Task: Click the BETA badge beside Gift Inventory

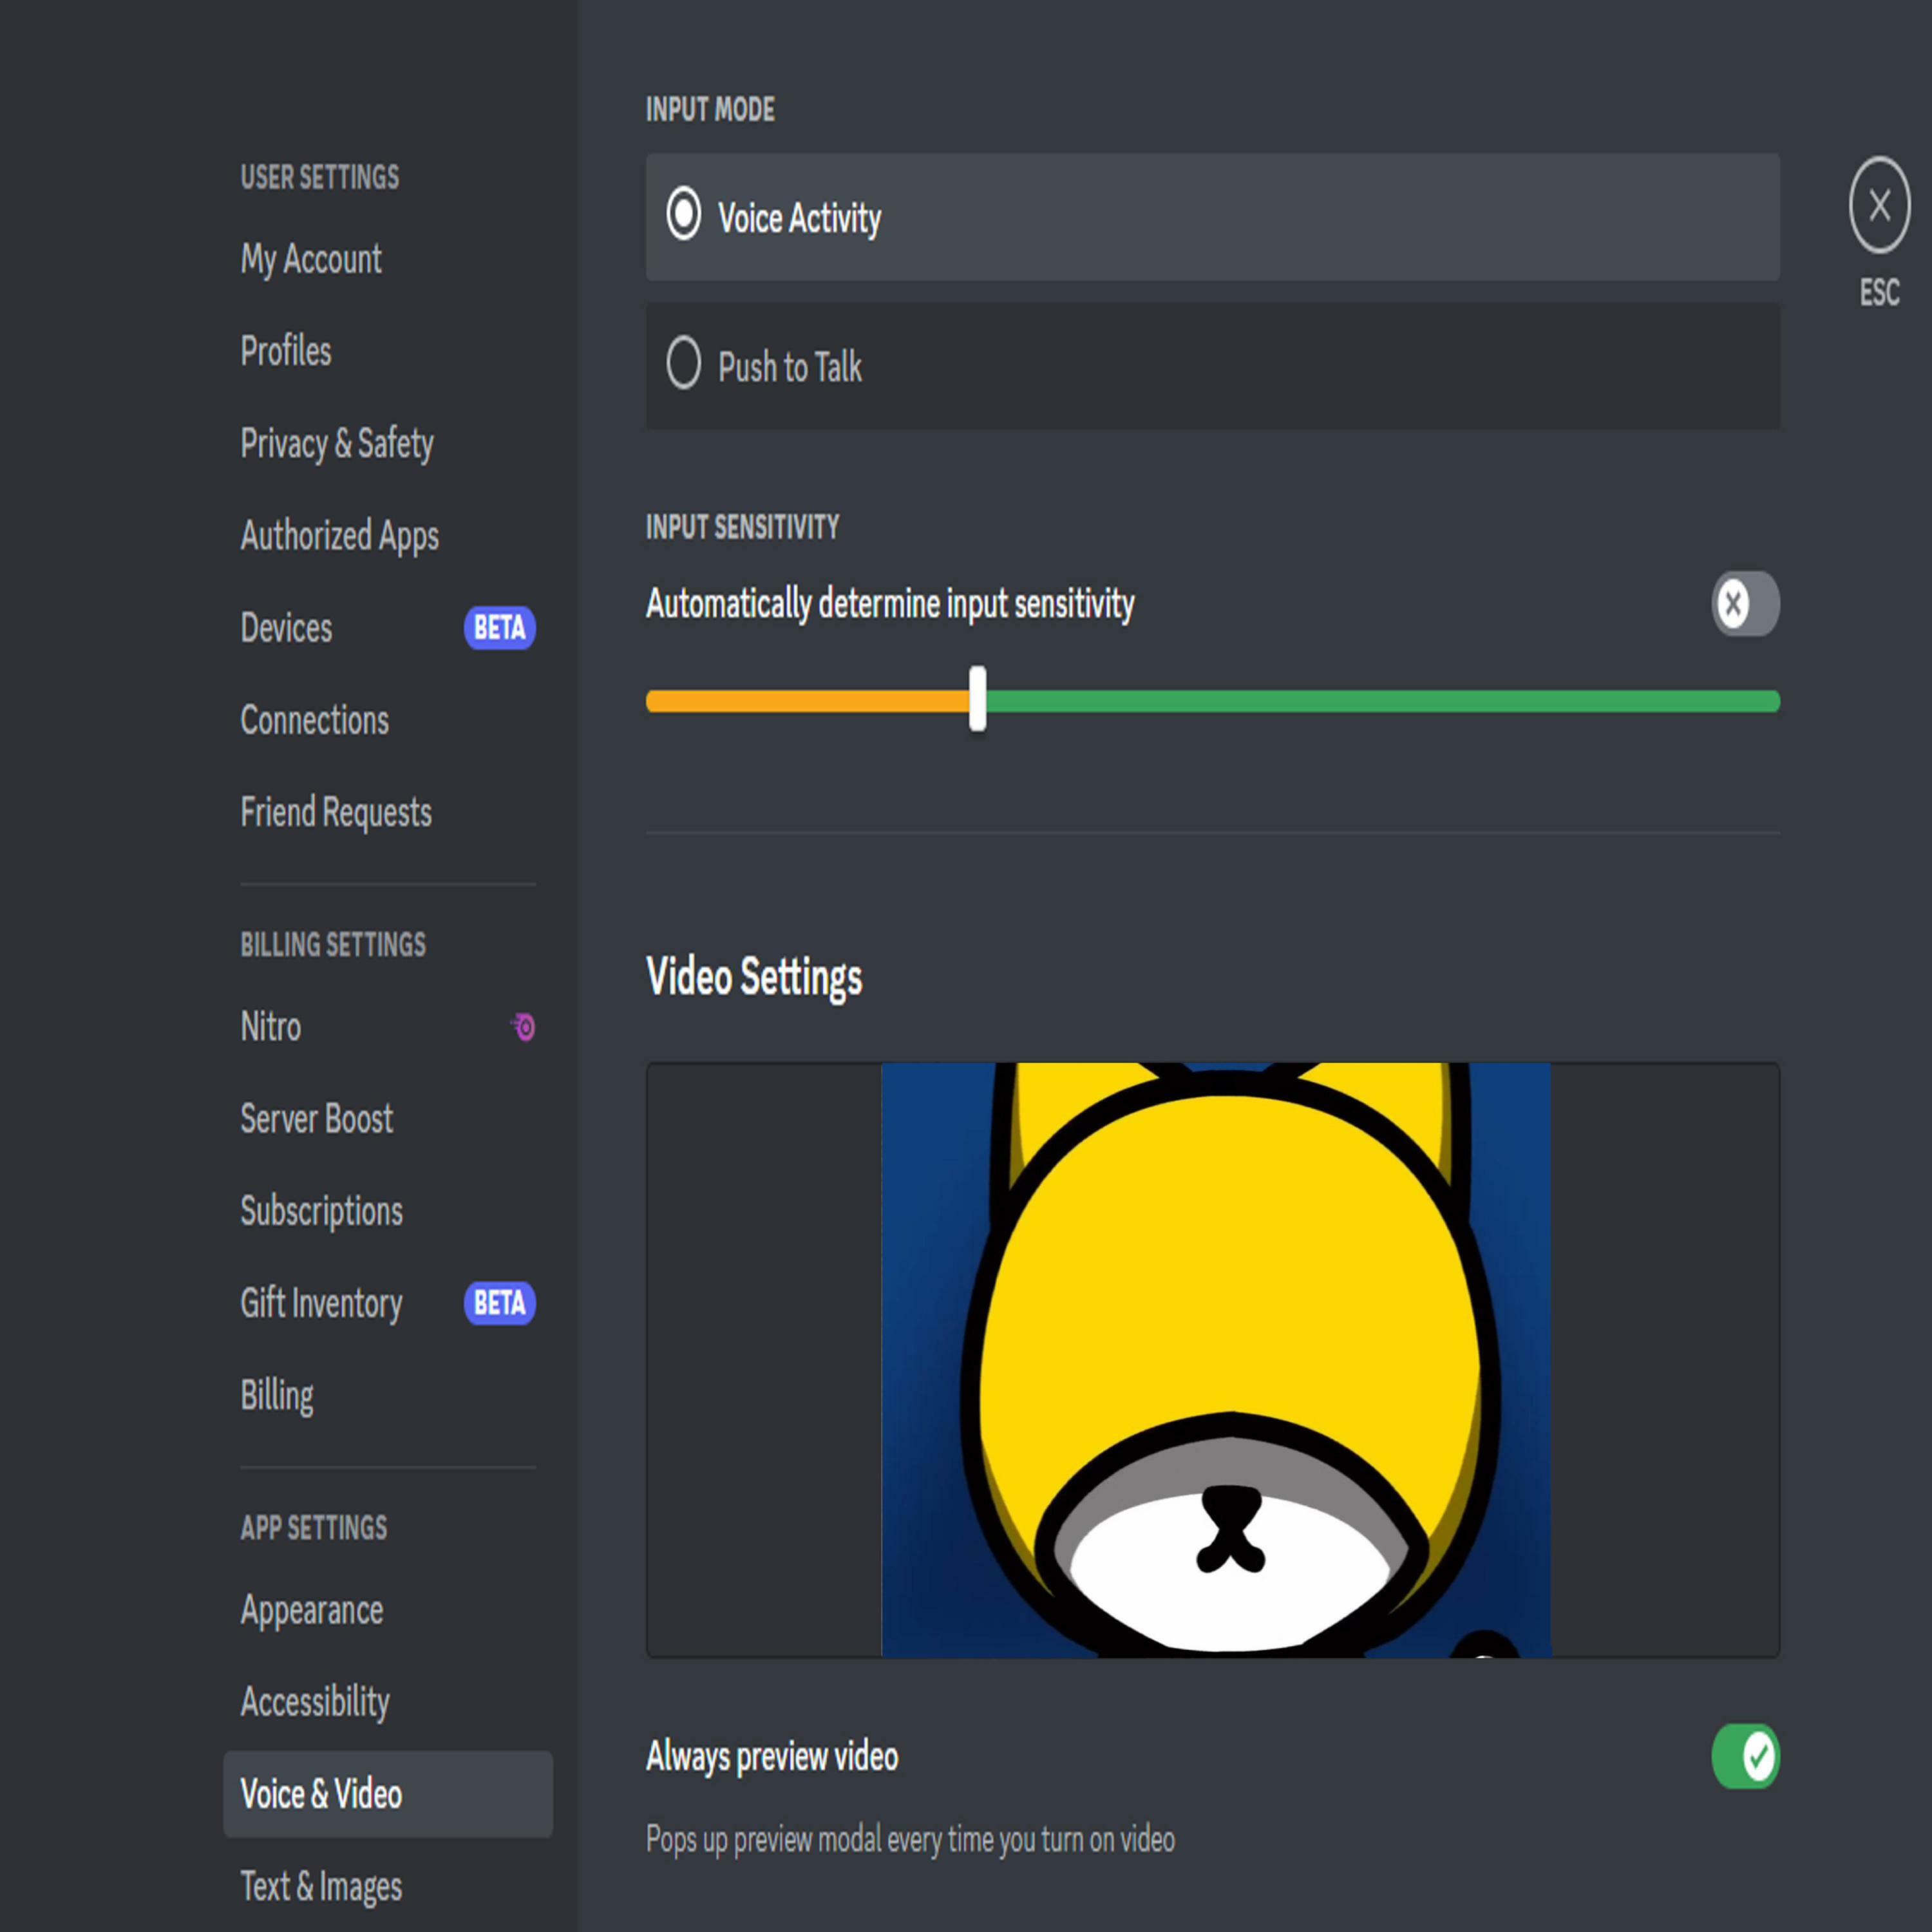Action: pos(499,1303)
